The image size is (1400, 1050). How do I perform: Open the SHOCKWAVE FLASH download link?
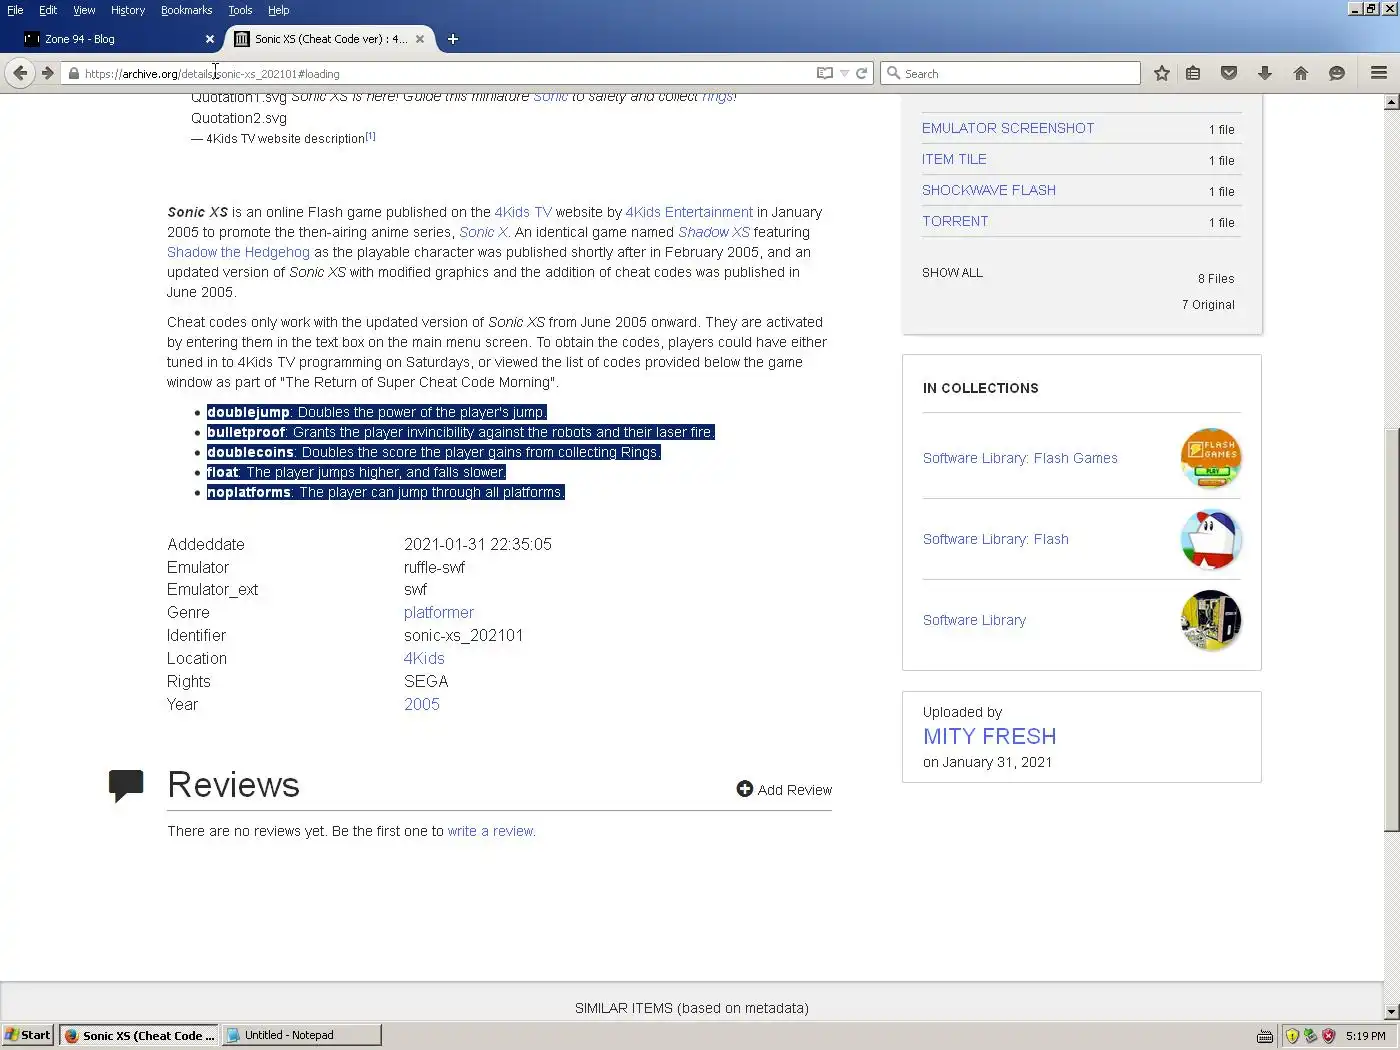coord(988,190)
